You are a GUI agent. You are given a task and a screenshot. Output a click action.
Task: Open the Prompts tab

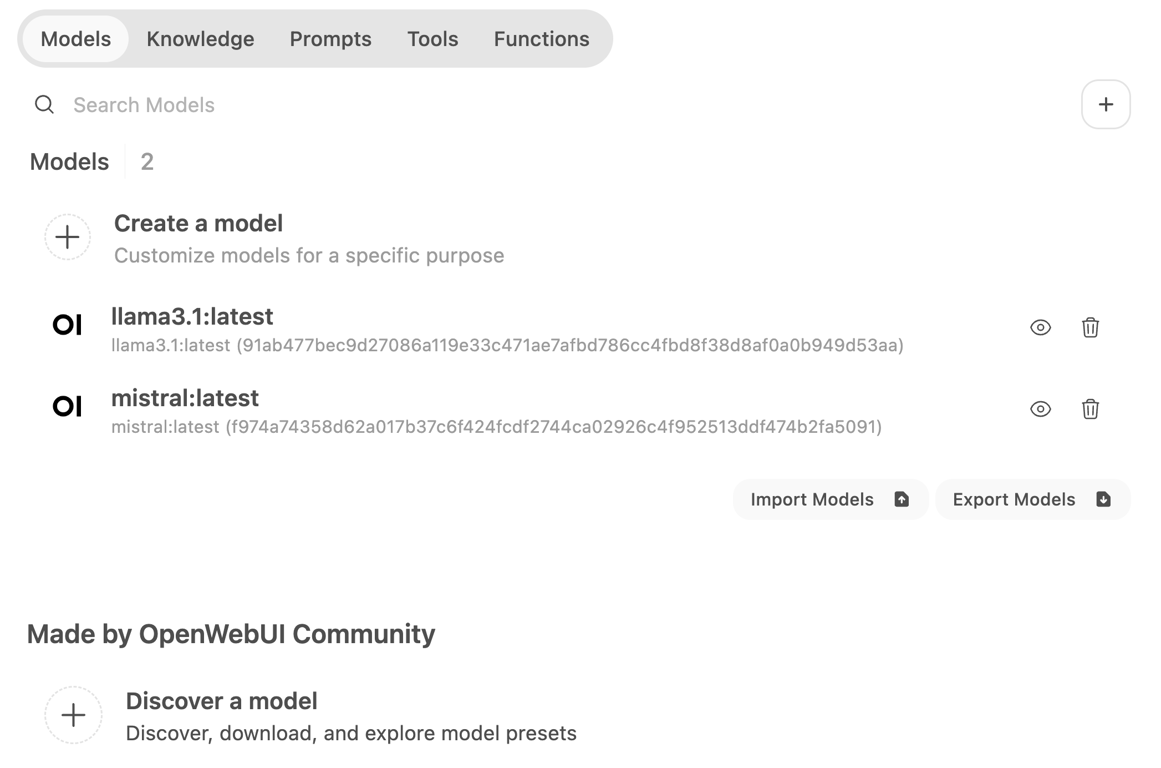330,39
